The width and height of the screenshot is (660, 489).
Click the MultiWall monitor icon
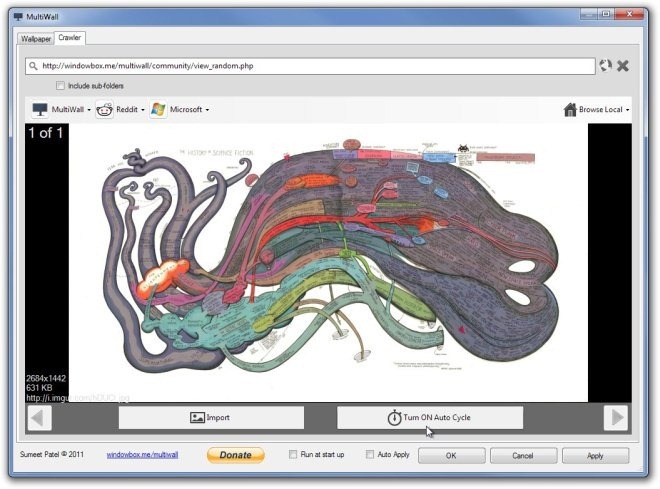pos(40,110)
